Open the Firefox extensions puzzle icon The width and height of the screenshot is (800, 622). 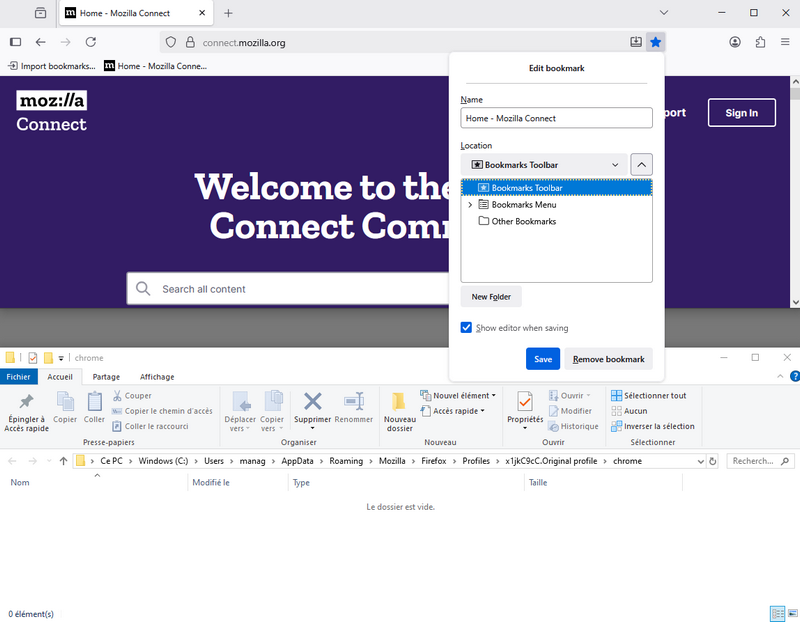760,42
